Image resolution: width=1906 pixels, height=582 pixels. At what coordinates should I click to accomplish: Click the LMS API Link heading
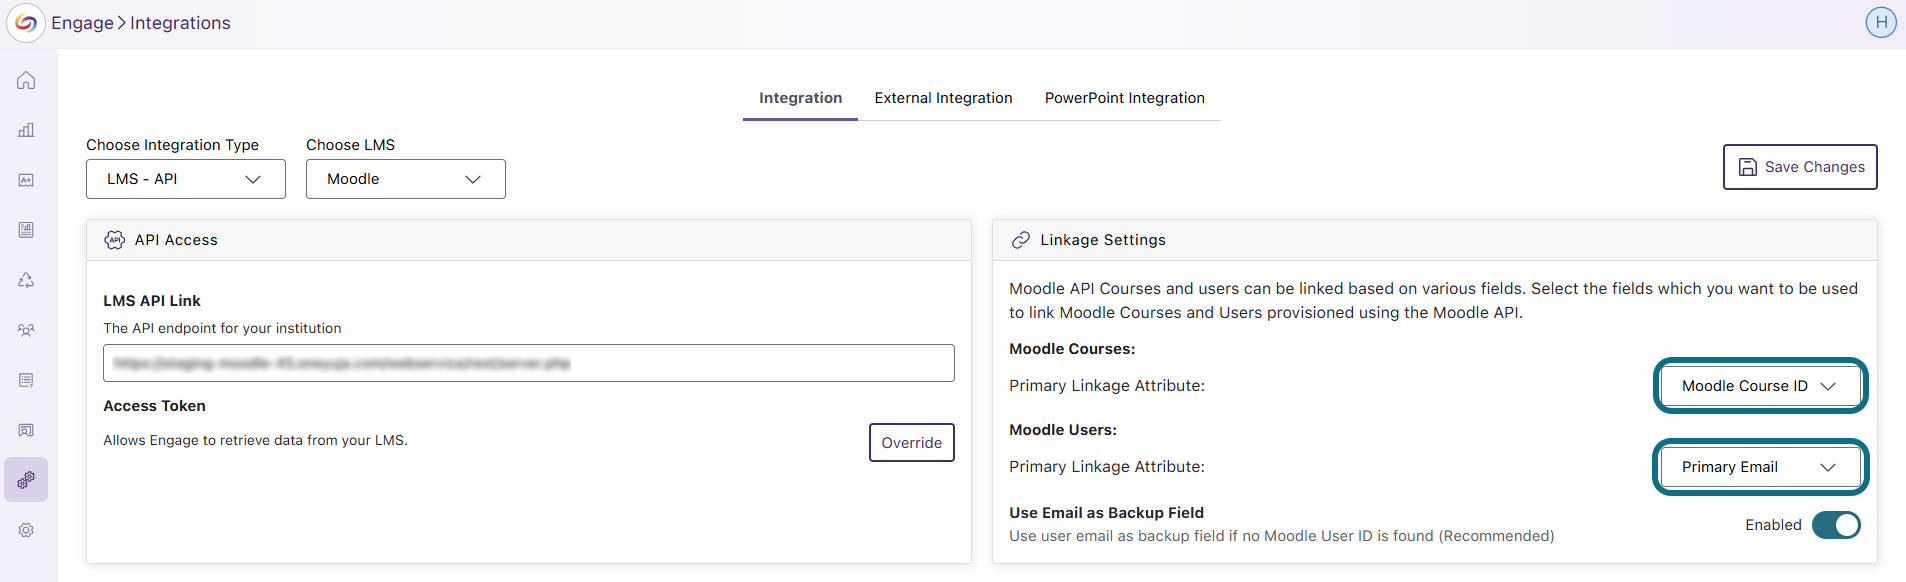coord(152,301)
